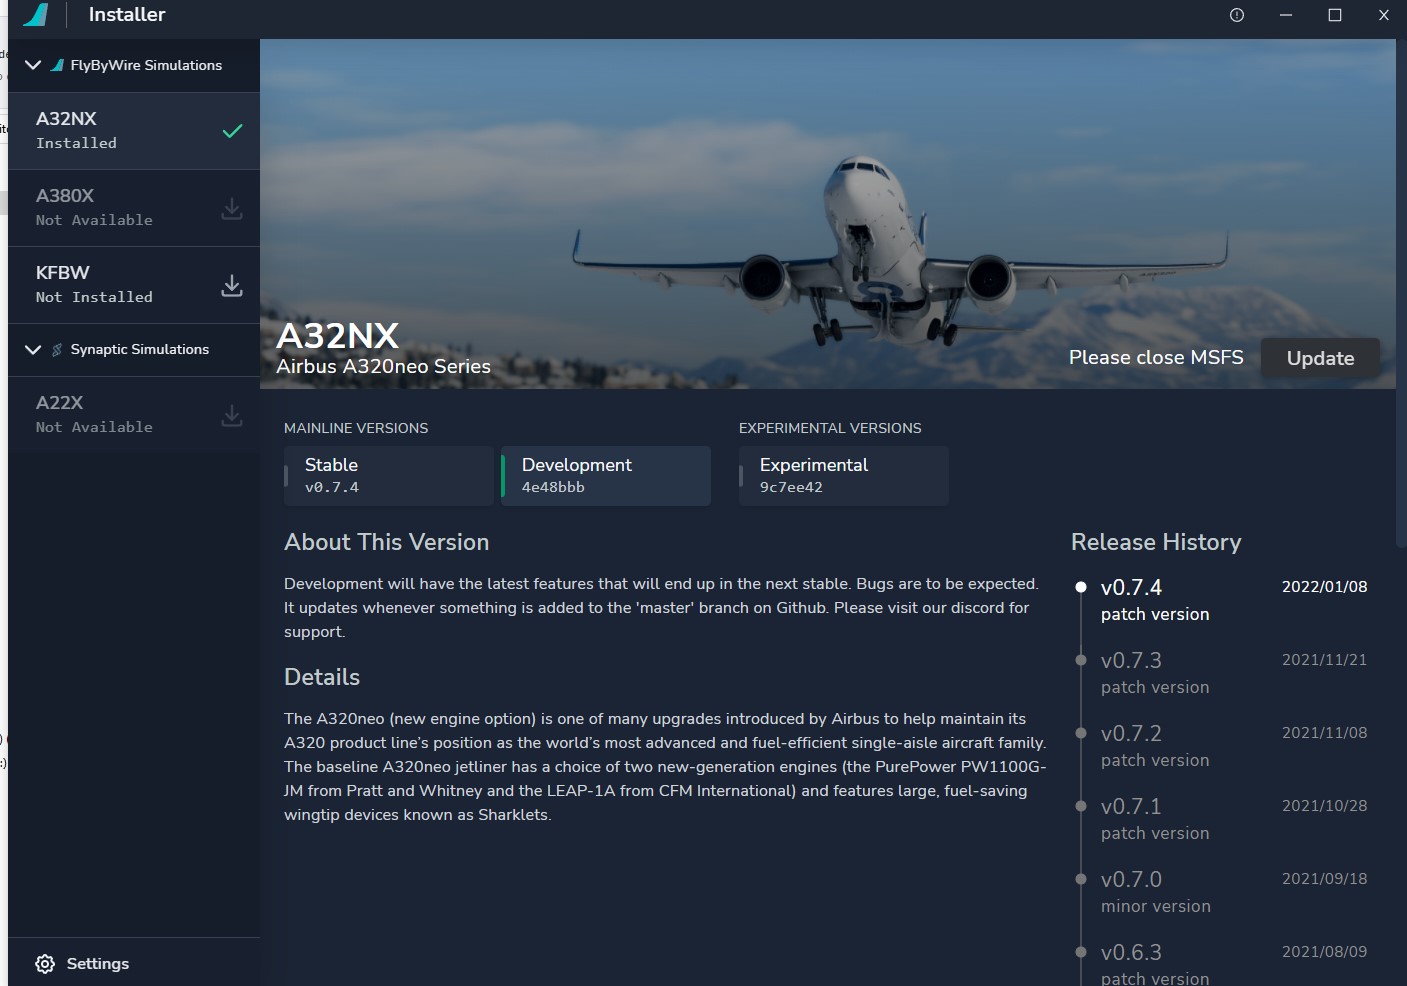Click the Update button
1407x986 pixels.
(1319, 357)
